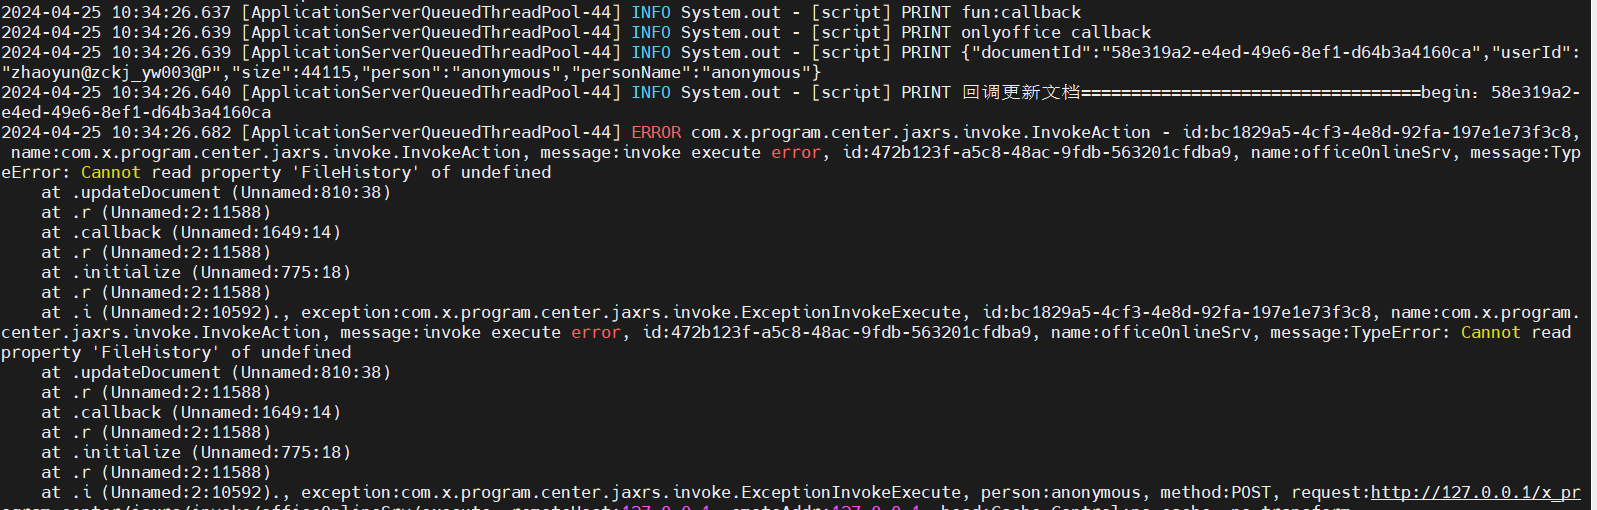This screenshot has height=510, width=1597.
Task: Select the timestamp 10:34:26.682 on error line
Action: pyautogui.click(x=171, y=132)
